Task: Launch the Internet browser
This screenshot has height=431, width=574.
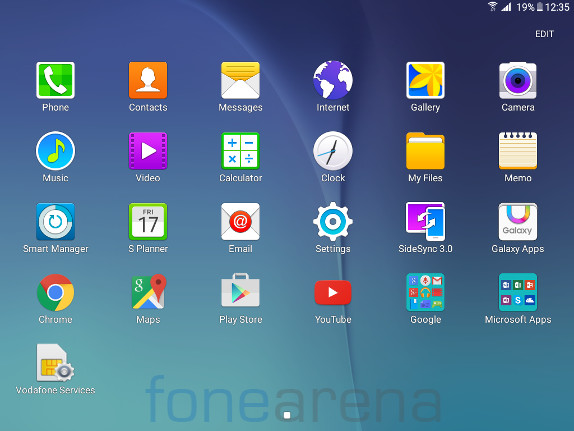Action: (x=333, y=80)
